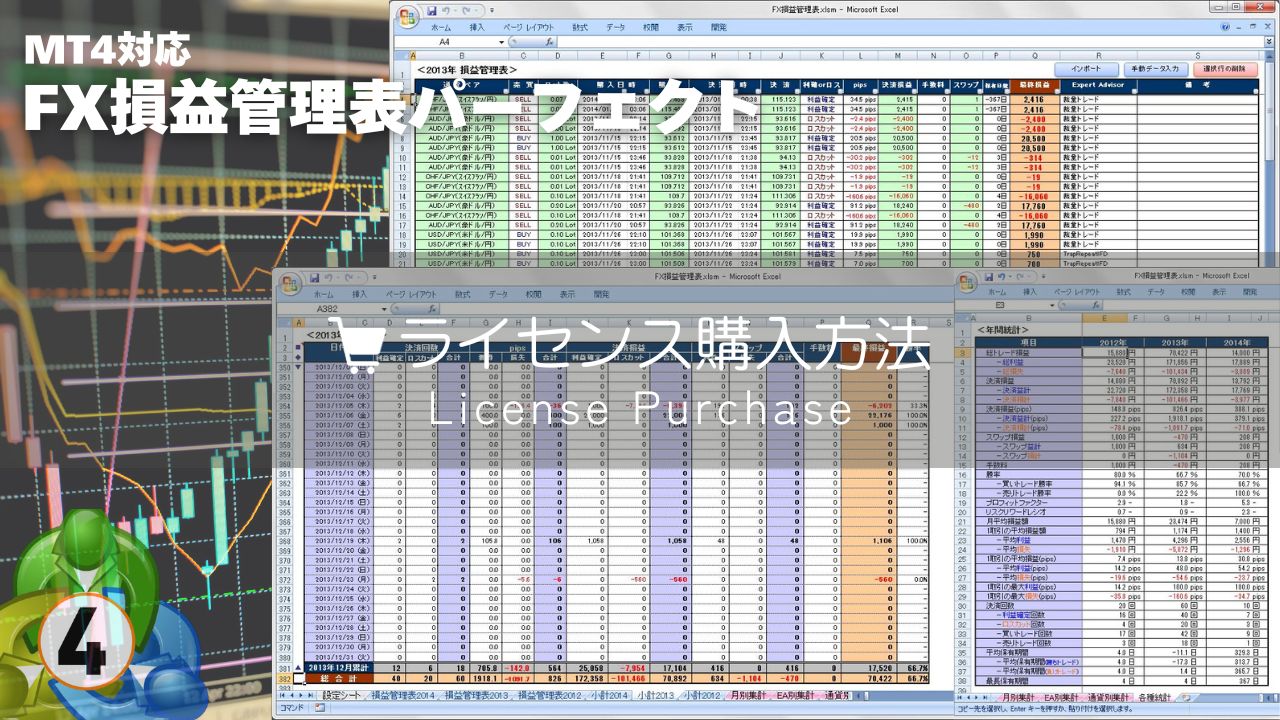Click Save icon in lower-left Excel window
Viewport: 1280px width, 720px height.
click(315, 276)
